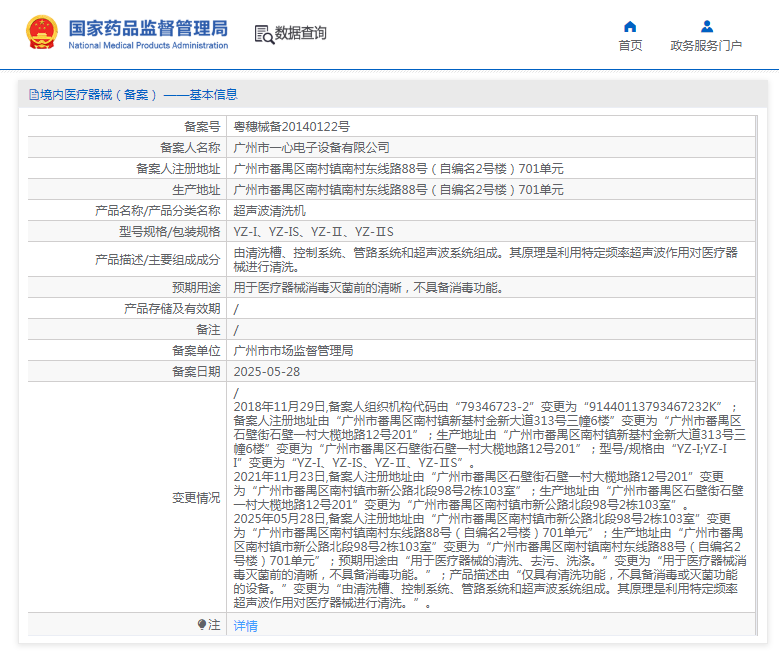This screenshot has height=652, width=779.
Task: Click the 型号规格/包装规格 label
Action: (169, 232)
